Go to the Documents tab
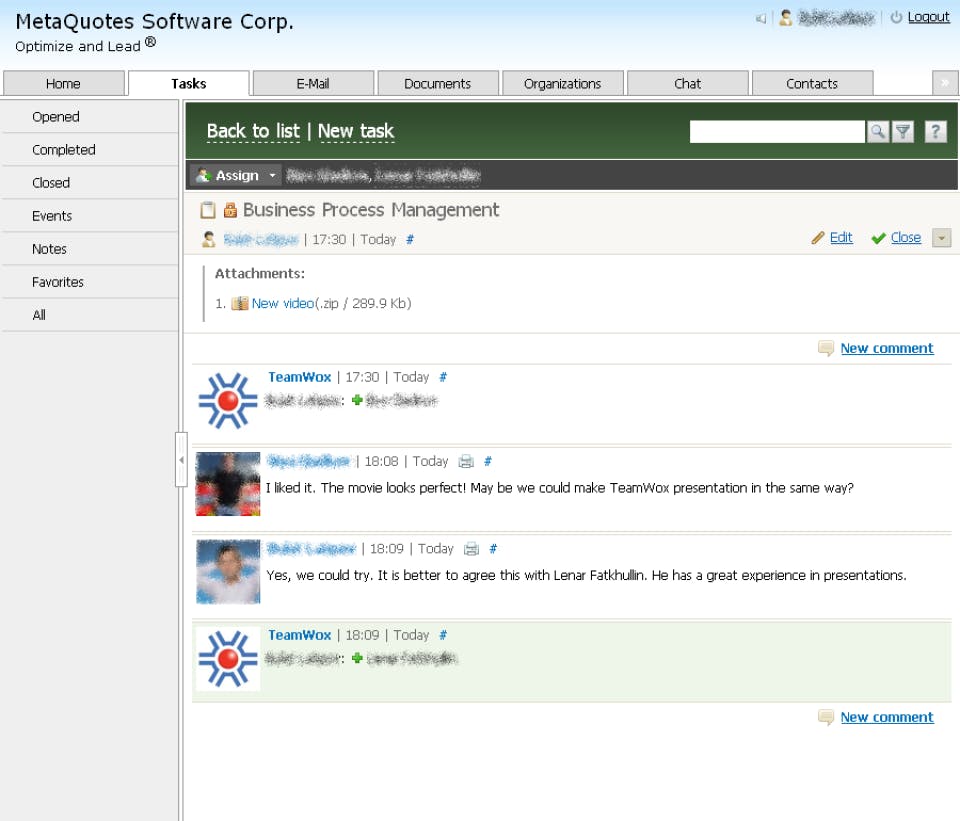This screenshot has width=960, height=821. tap(438, 84)
